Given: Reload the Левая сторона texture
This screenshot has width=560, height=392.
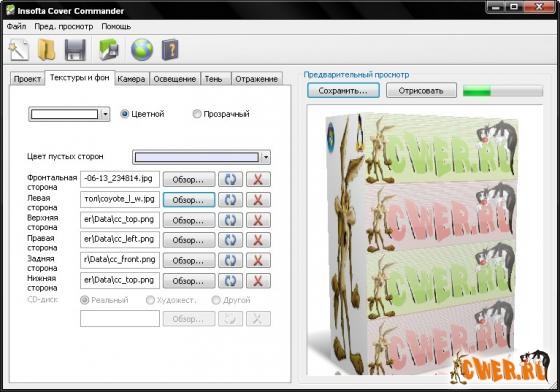Looking at the screenshot, I should 230,200.
